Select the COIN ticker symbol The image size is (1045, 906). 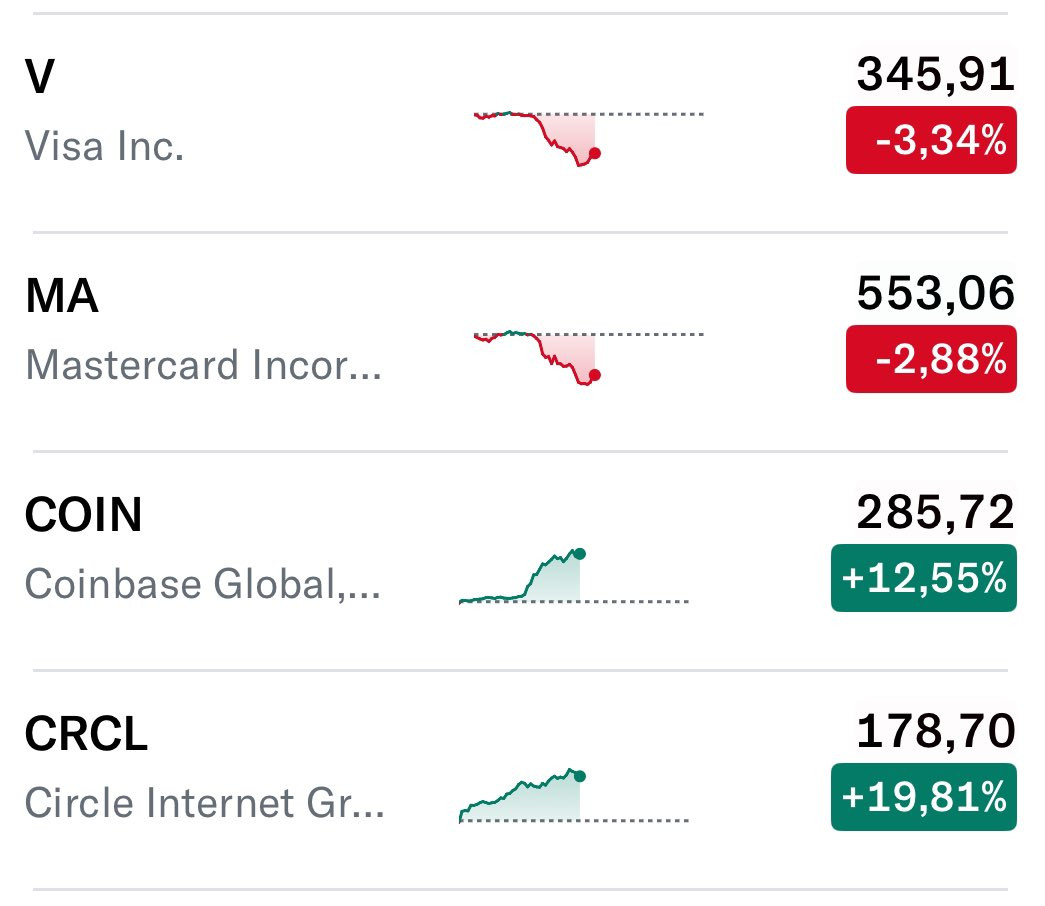coord(83,516)
